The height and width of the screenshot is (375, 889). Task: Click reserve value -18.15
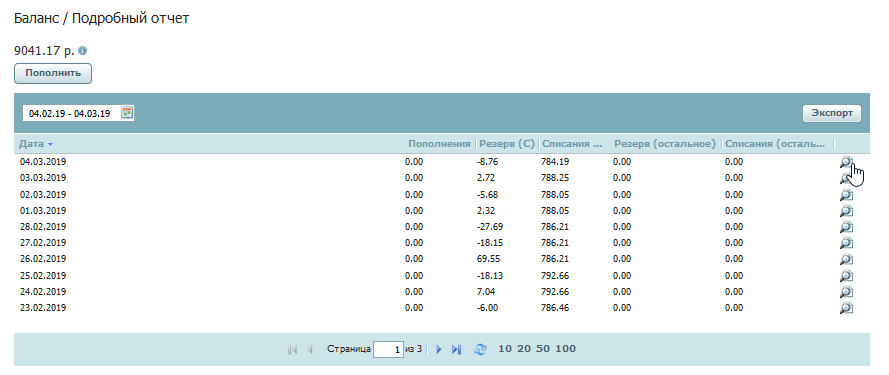tap(490, 243)
